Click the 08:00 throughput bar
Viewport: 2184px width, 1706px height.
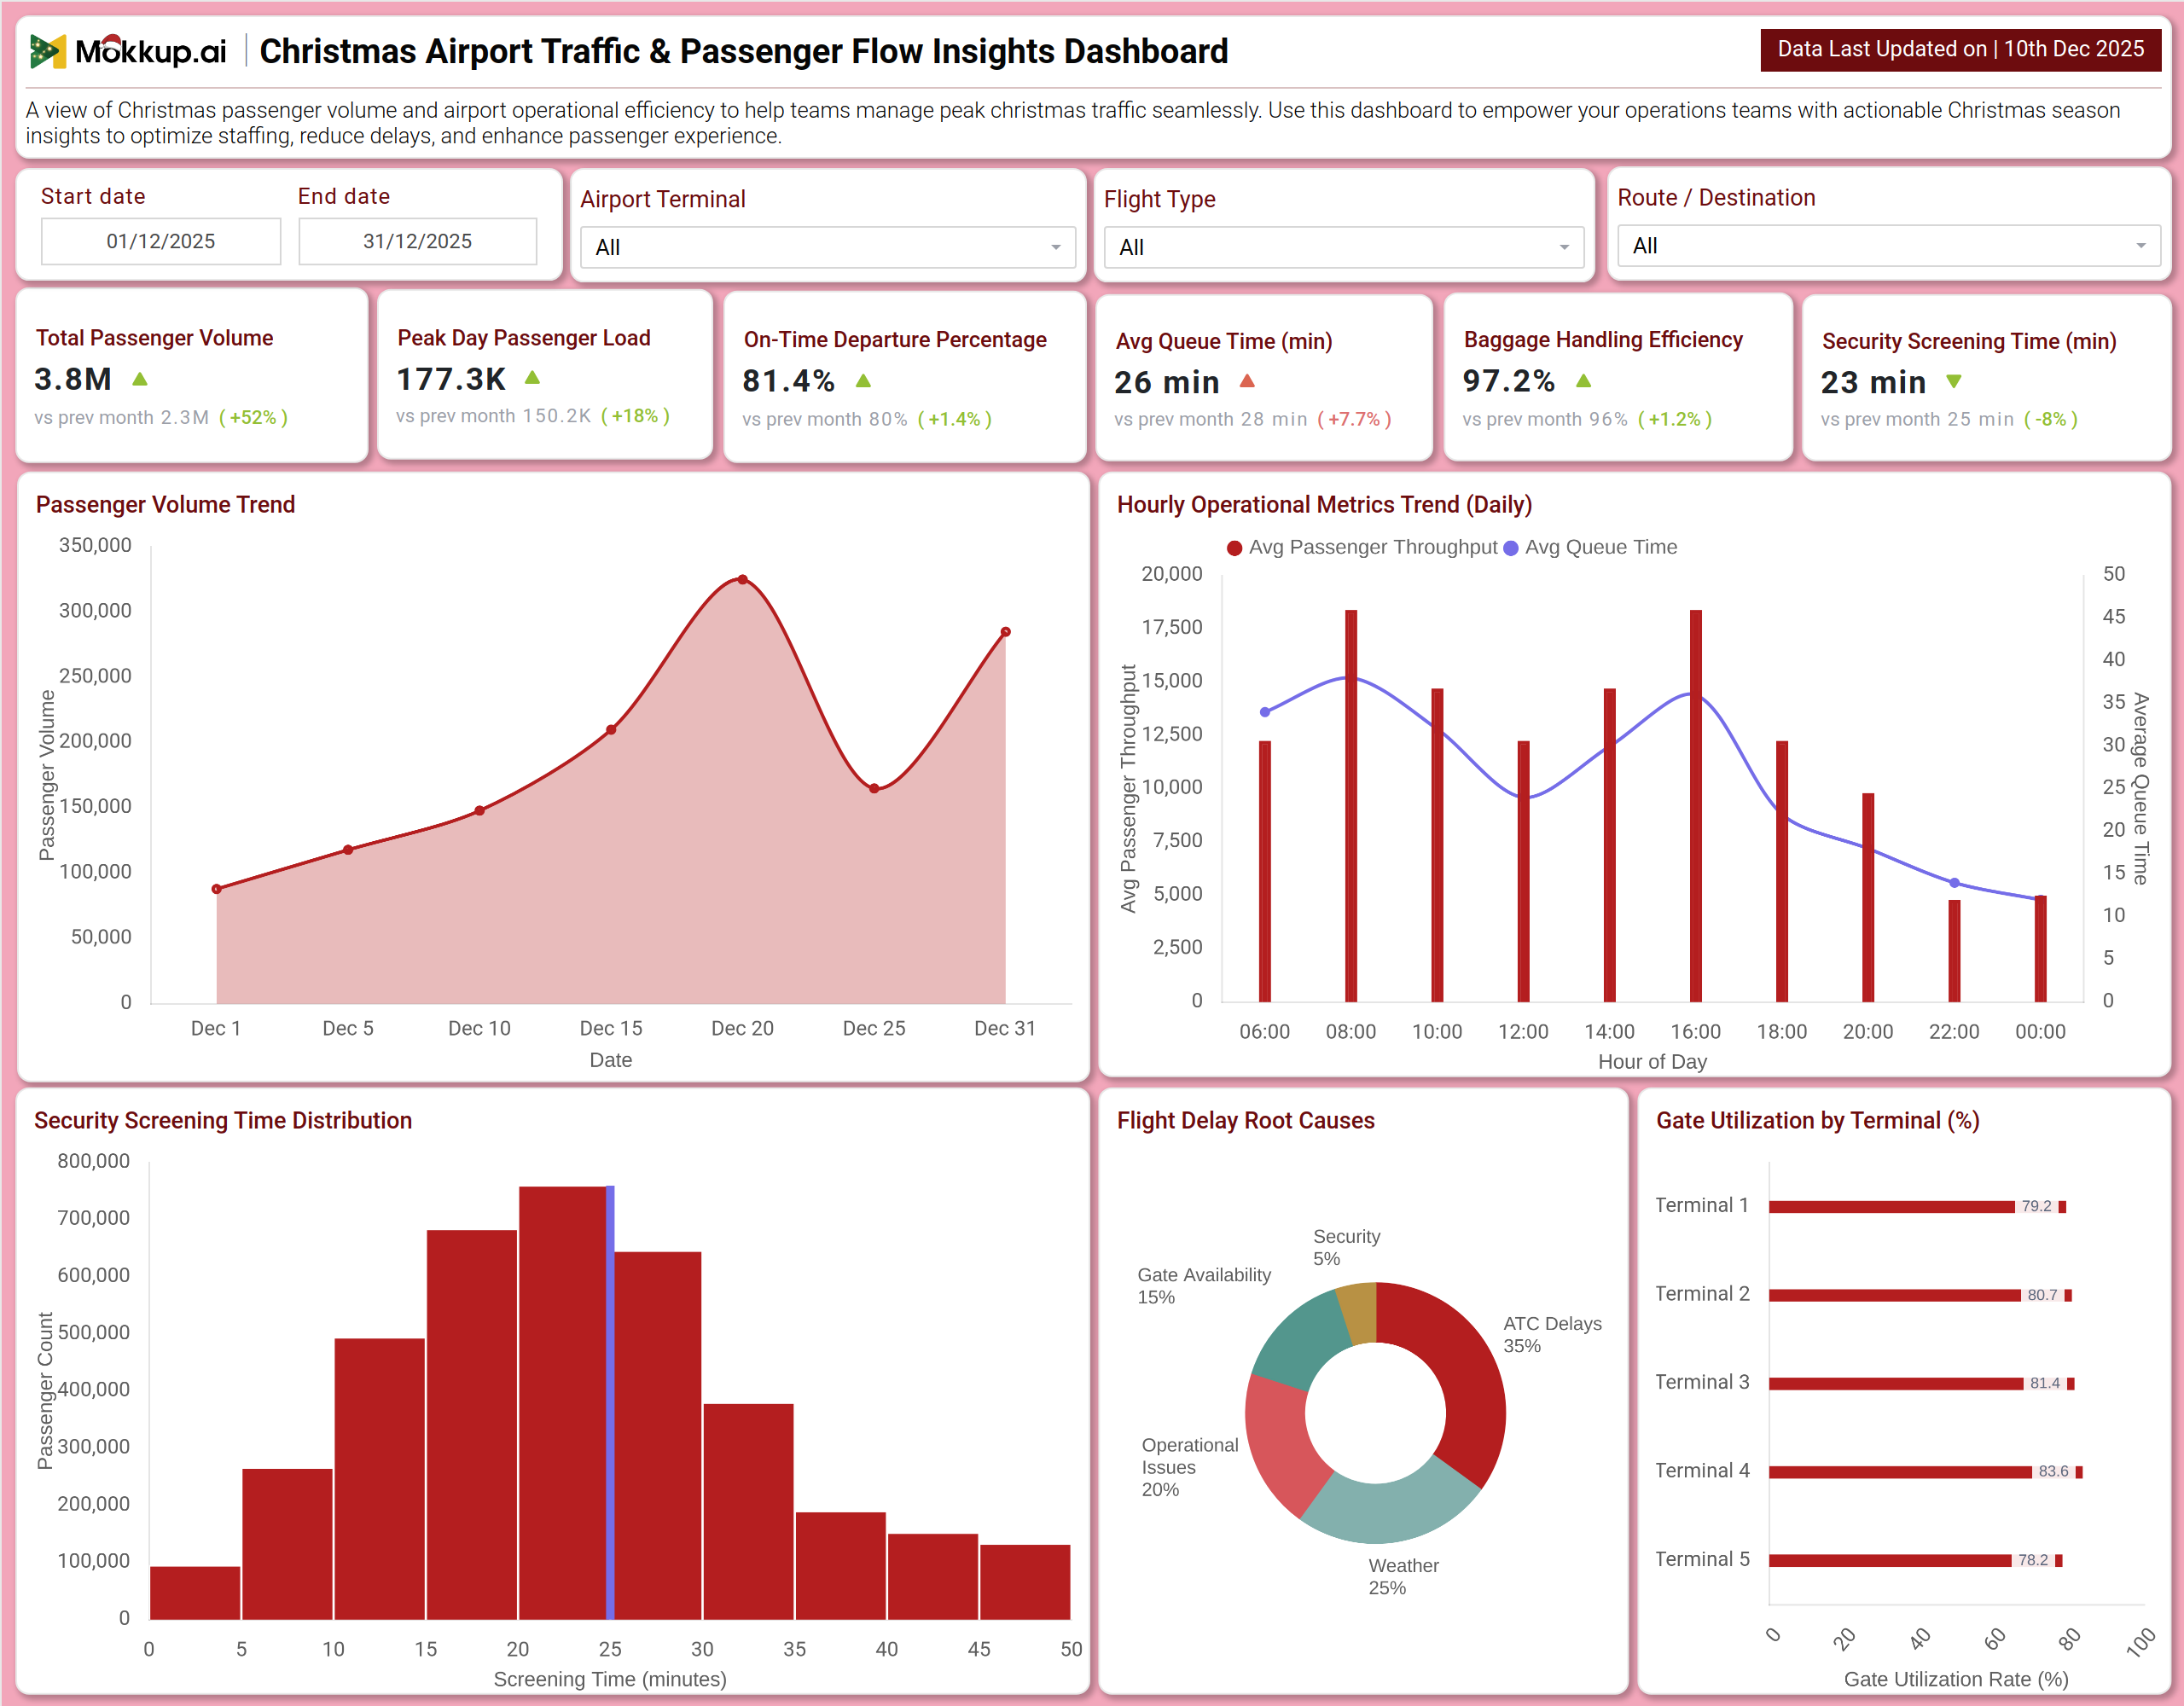[1351, 806]
